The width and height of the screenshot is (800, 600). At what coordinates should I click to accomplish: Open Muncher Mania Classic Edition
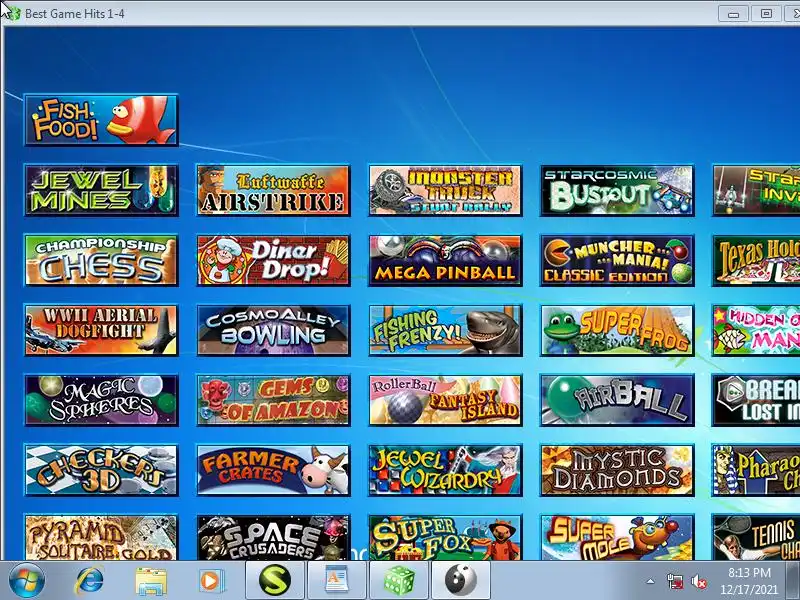pyautogui.click(x=617, y=260)
